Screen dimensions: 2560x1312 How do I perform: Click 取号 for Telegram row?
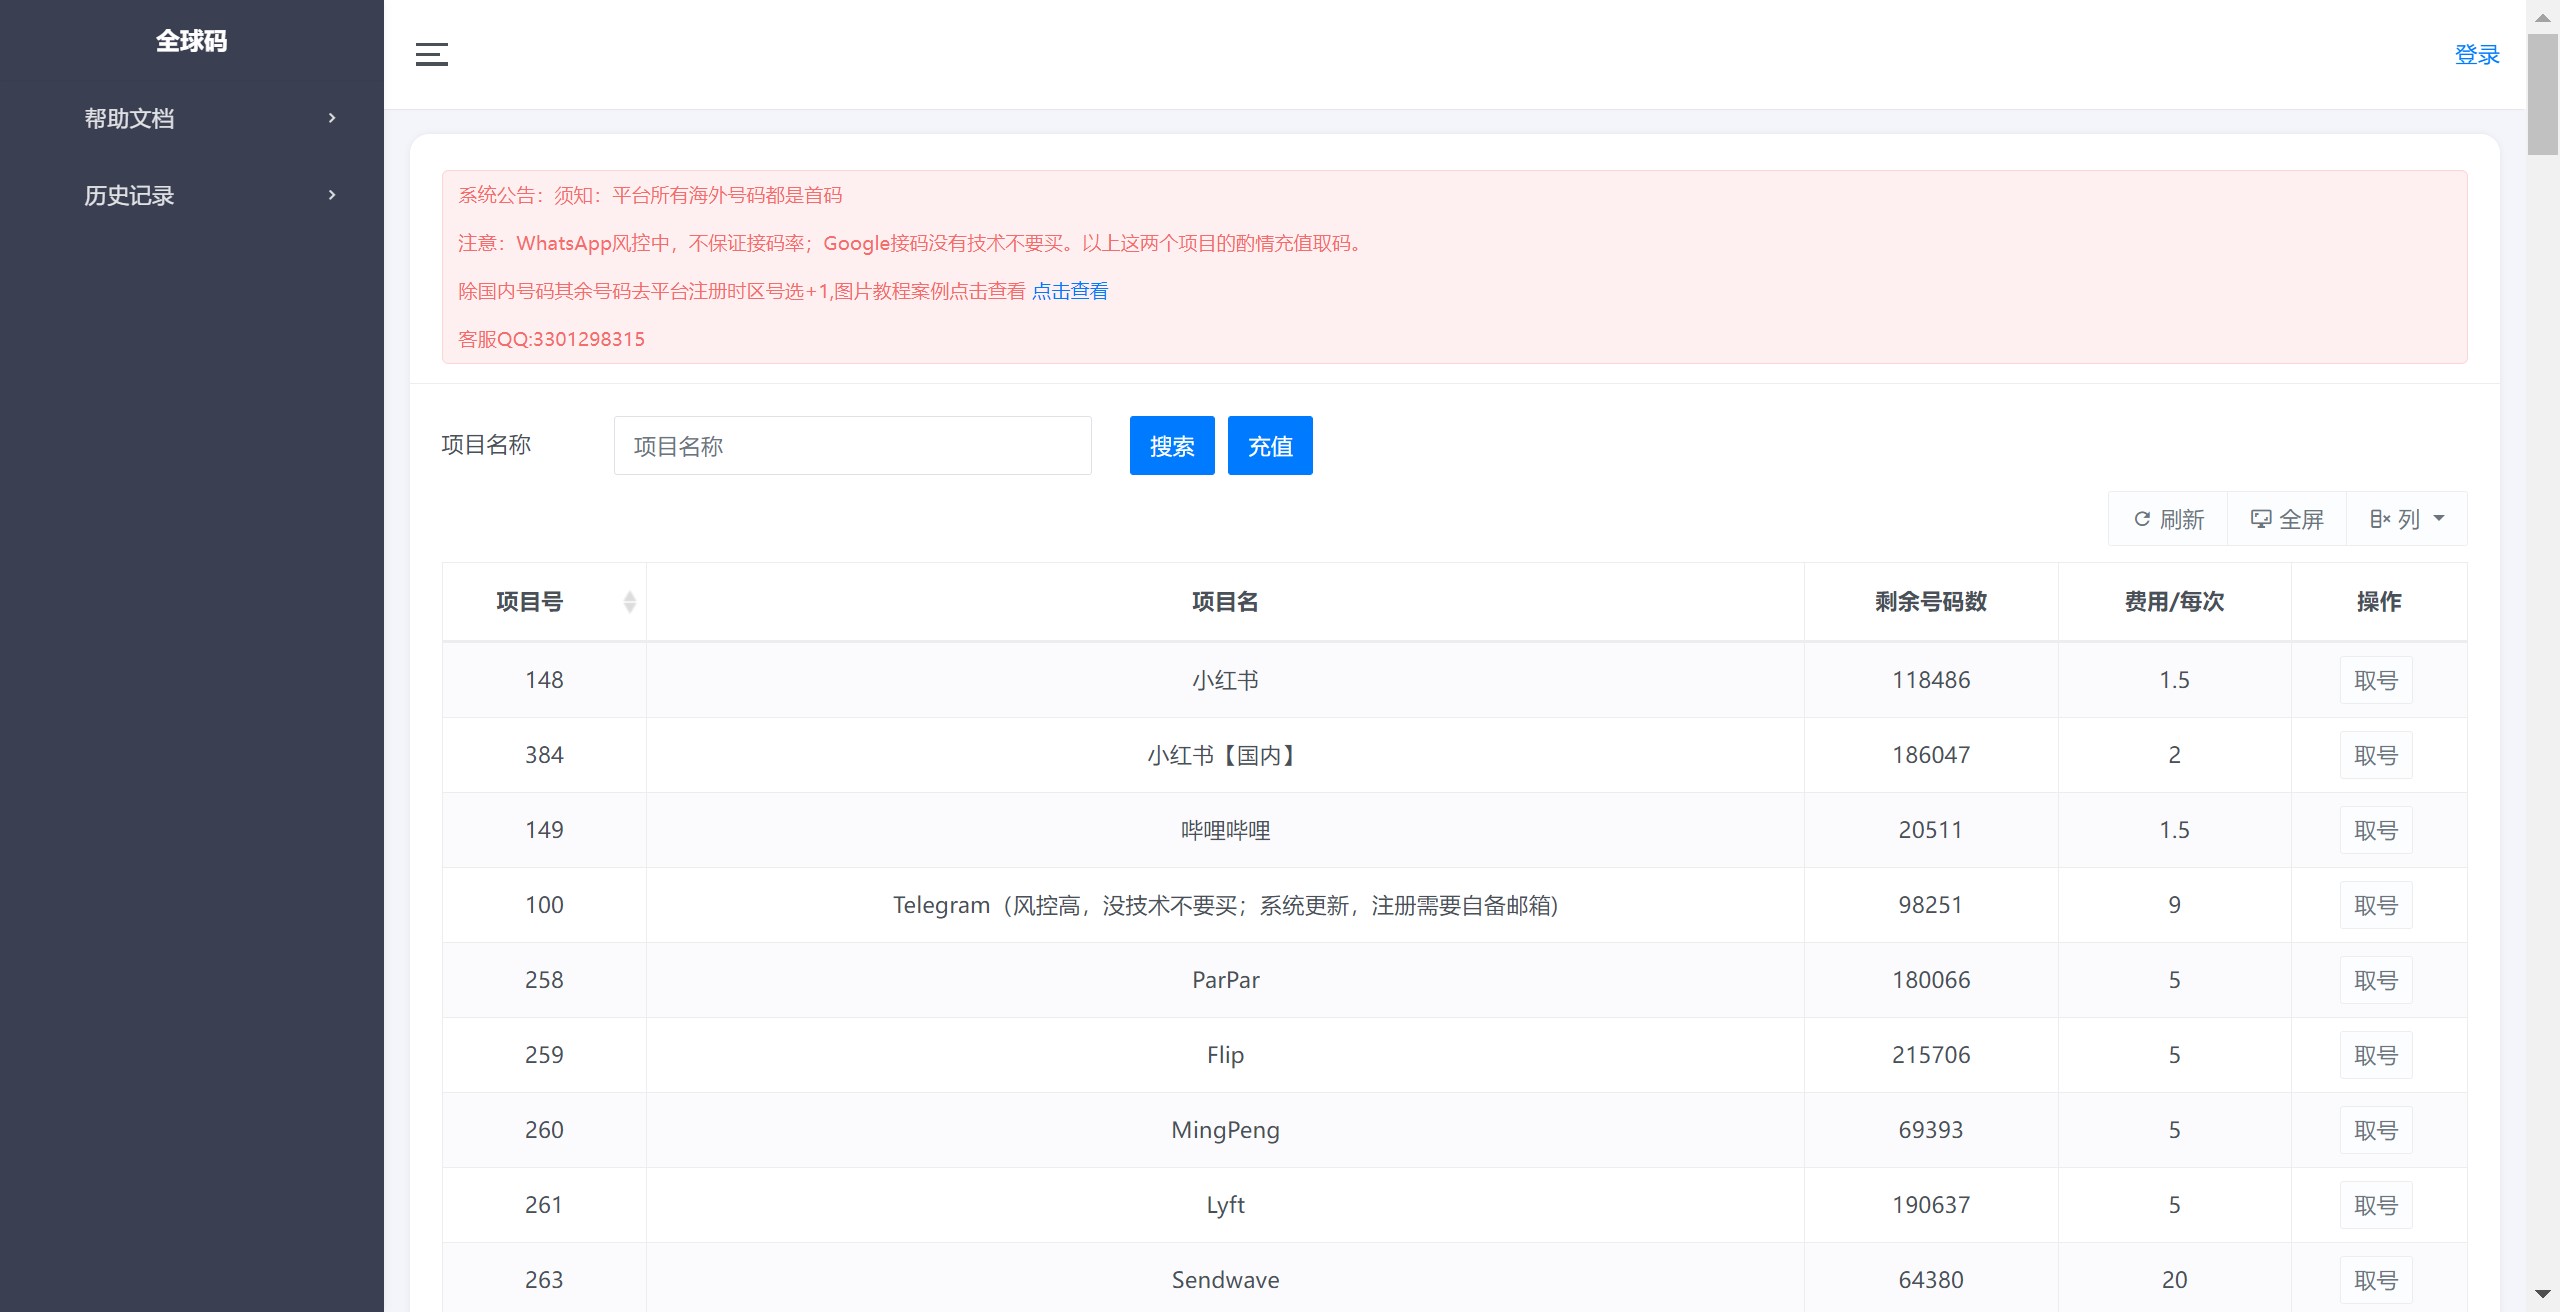click(x=2376, y=905)
